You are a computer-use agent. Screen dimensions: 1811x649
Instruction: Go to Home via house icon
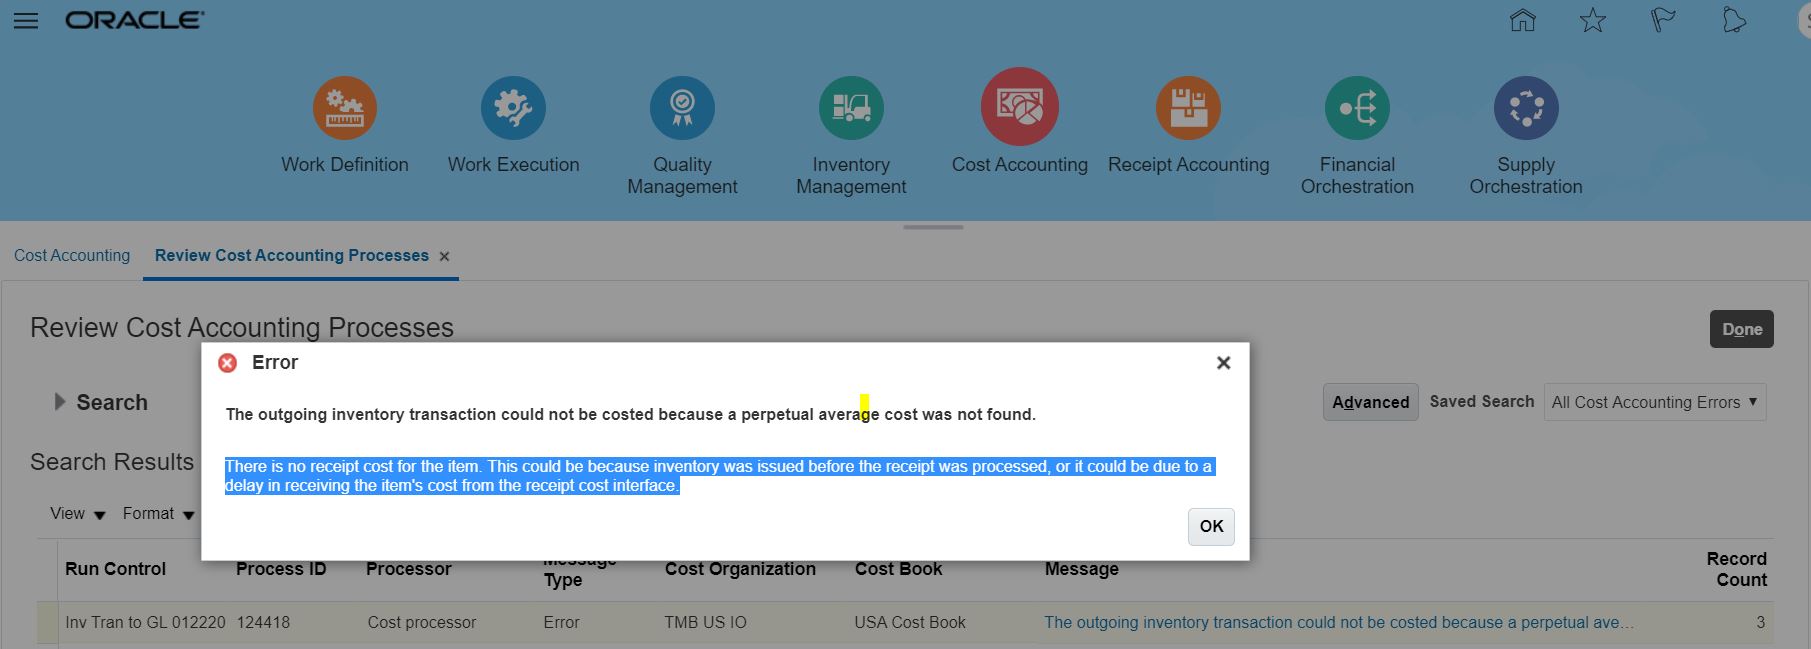[x=1522, y=20]
